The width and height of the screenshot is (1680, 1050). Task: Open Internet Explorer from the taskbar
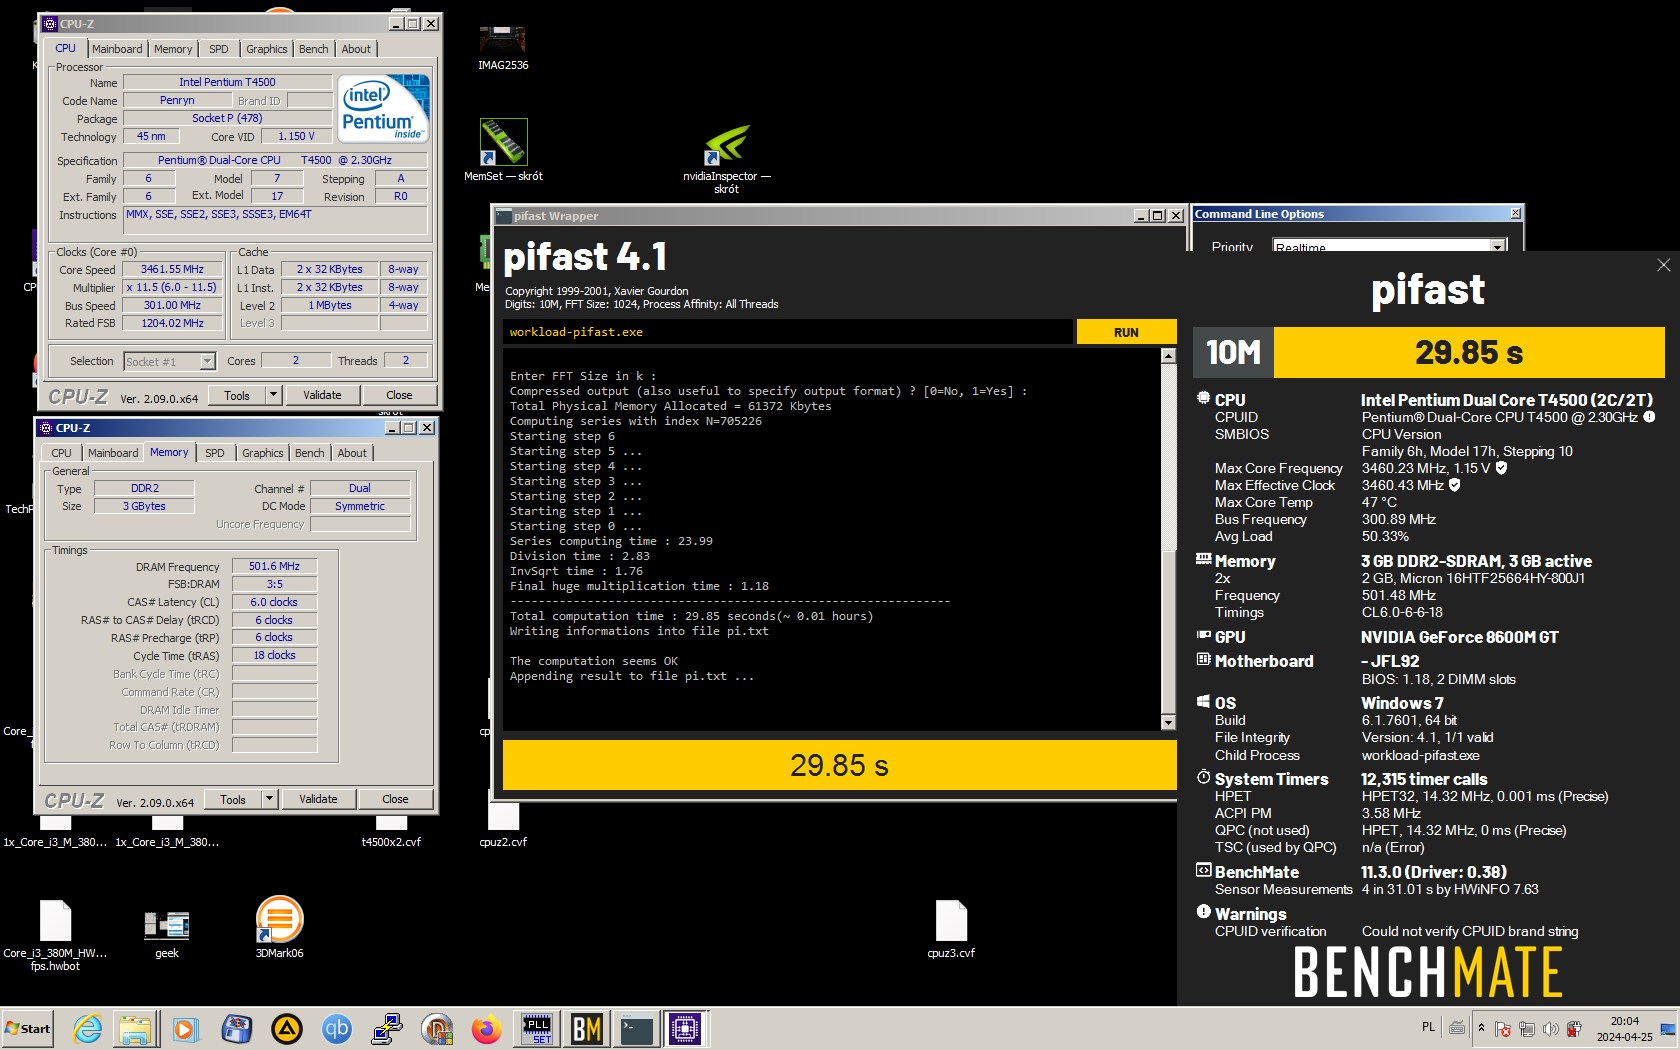click(x=88, y=1028)
